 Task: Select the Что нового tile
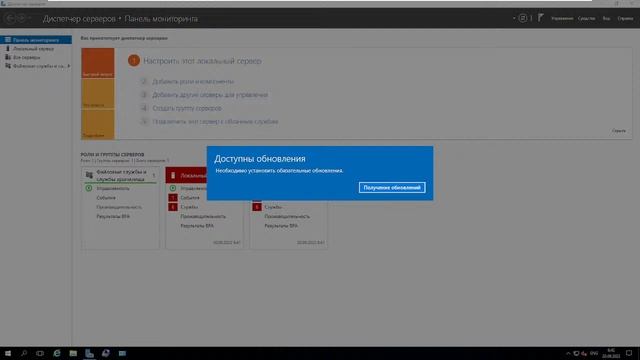click(x=98, y=94)
